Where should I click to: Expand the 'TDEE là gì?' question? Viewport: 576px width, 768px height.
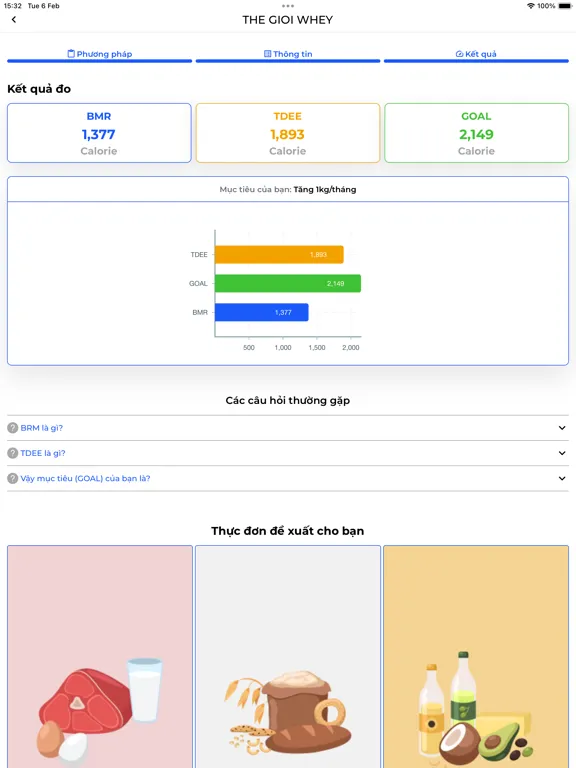(288, 453)
